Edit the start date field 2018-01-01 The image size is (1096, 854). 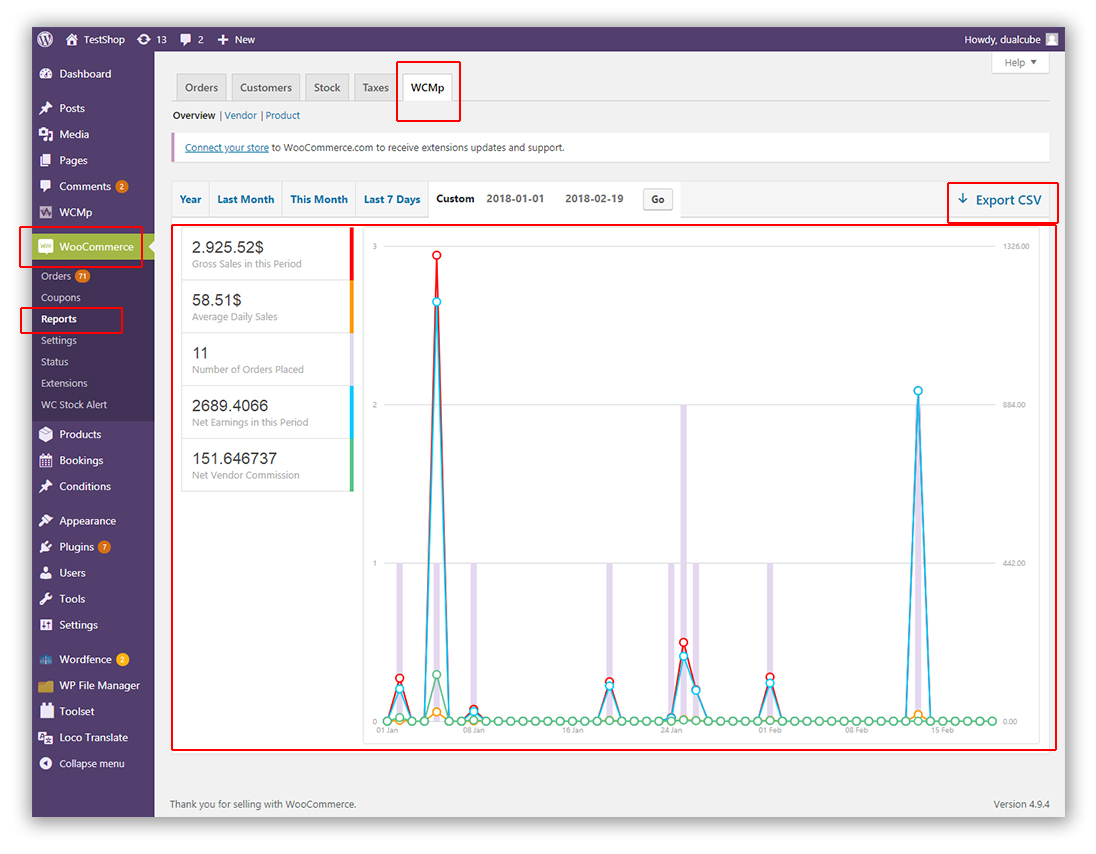click(515, 198)
